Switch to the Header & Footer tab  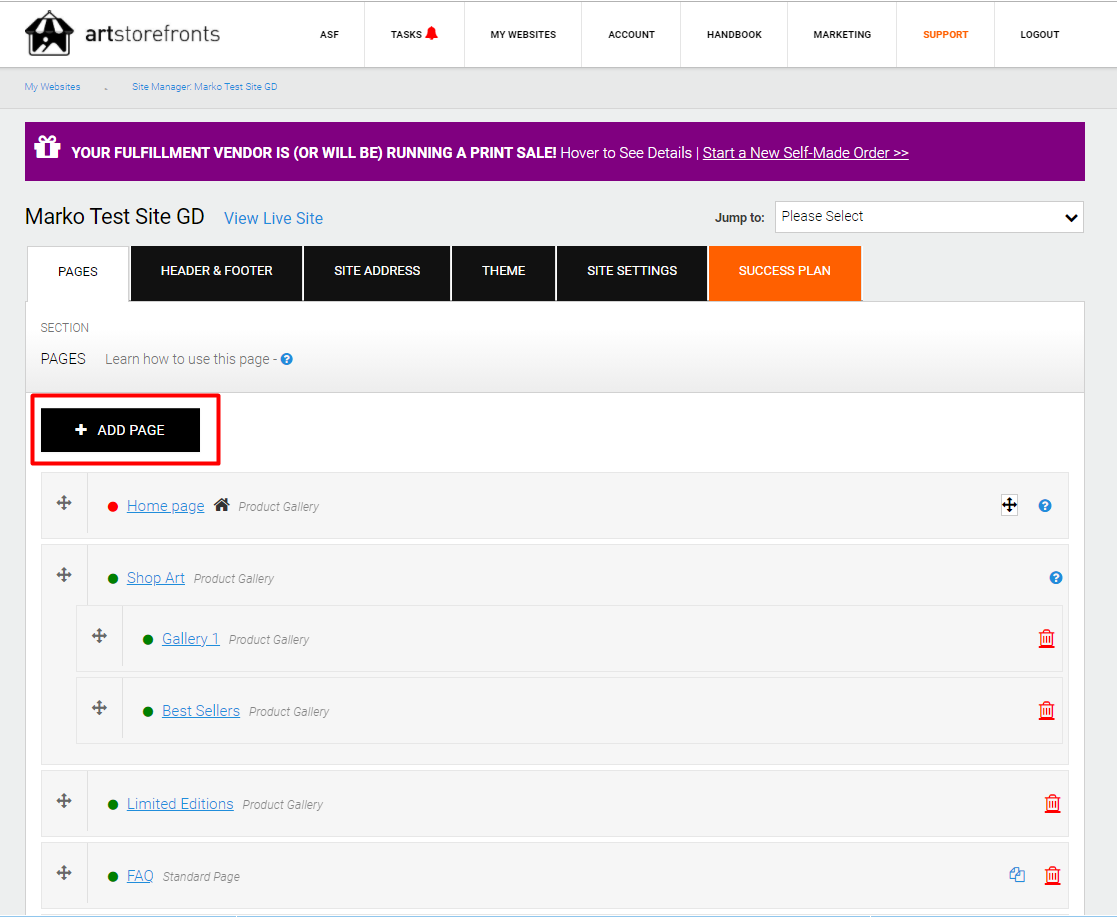coord(216,271)
